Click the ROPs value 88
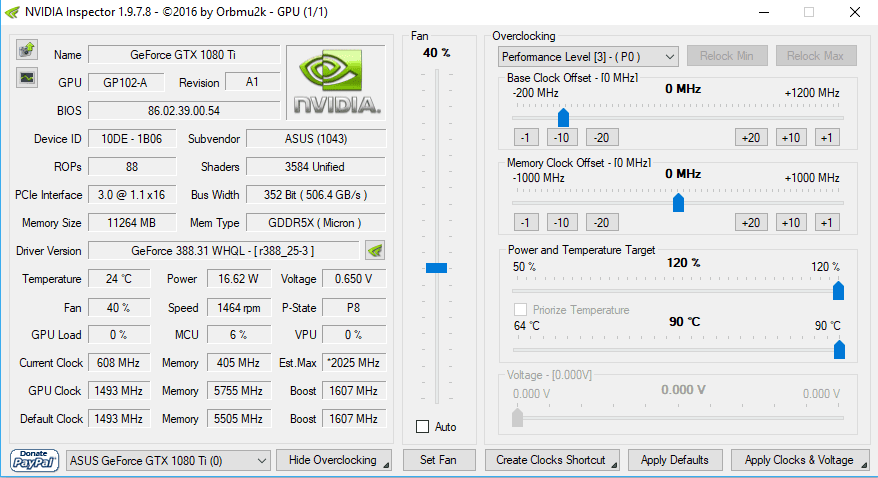 (132, 166)
